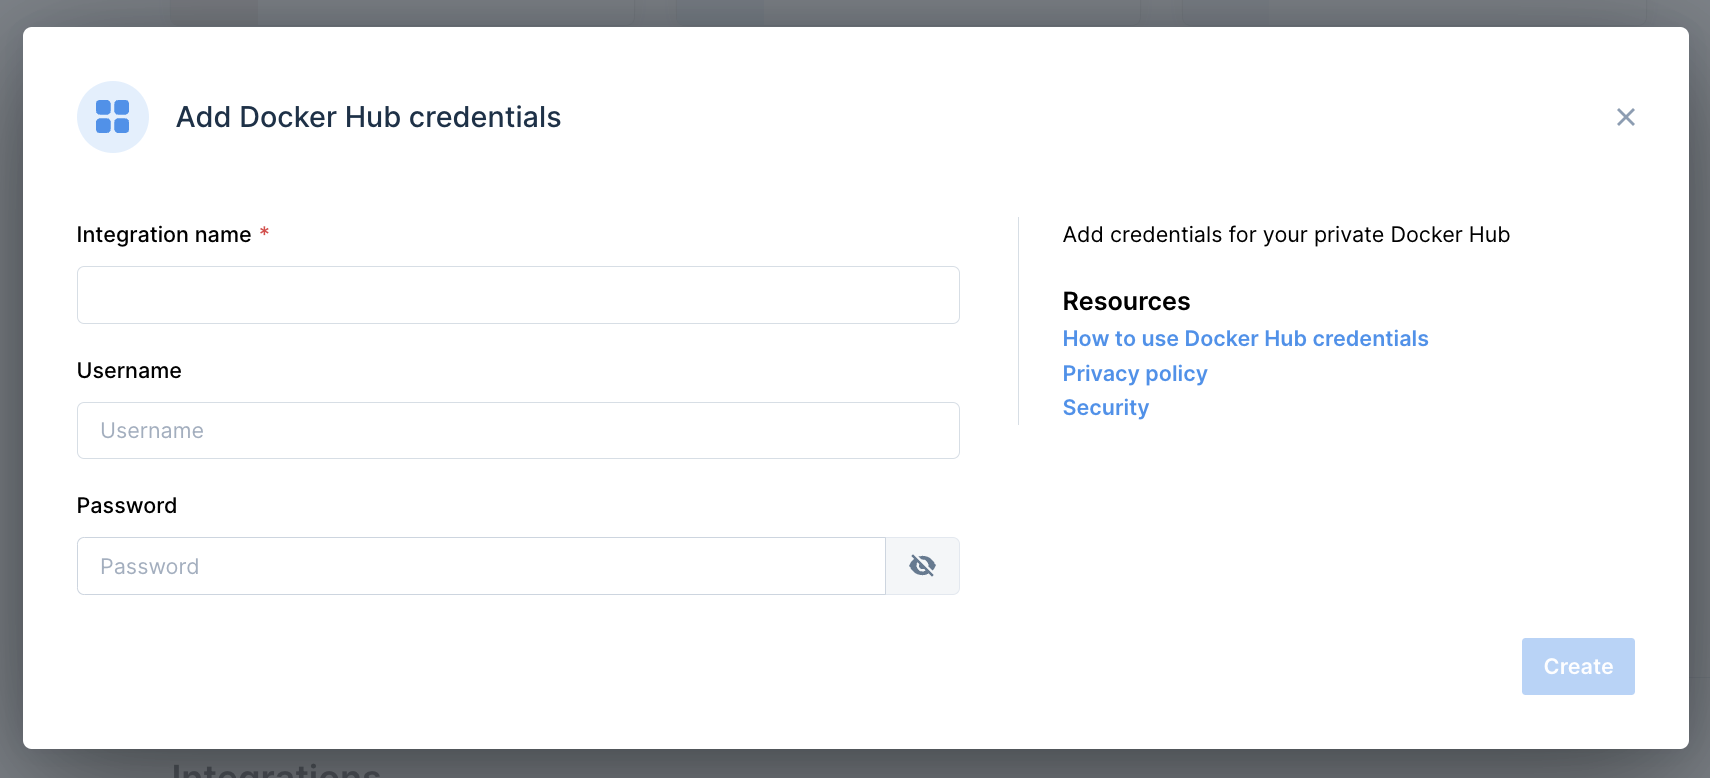Click the Integrations heading behind the dialog

276,769
